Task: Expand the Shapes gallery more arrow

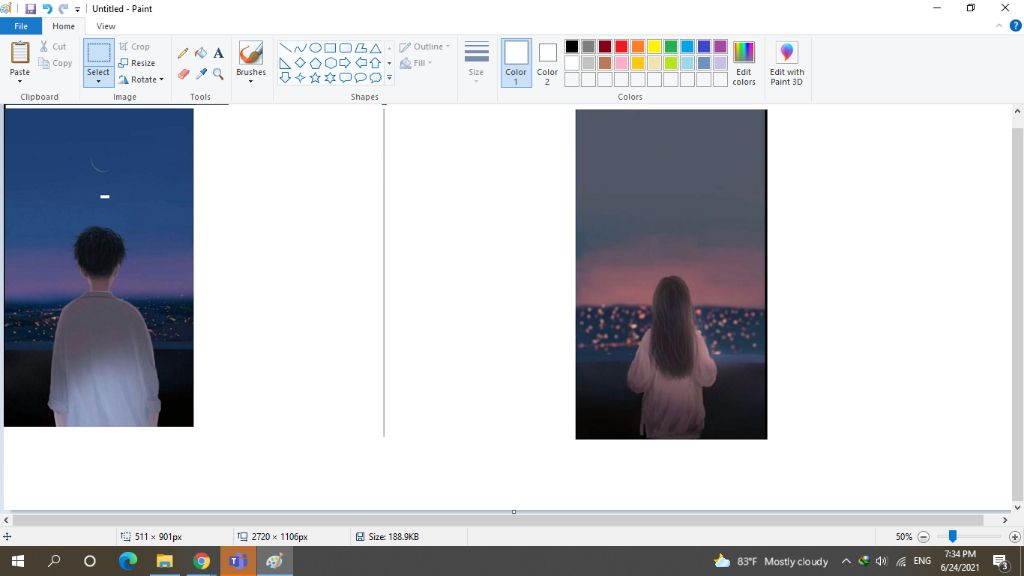Action: click(389, 78)
